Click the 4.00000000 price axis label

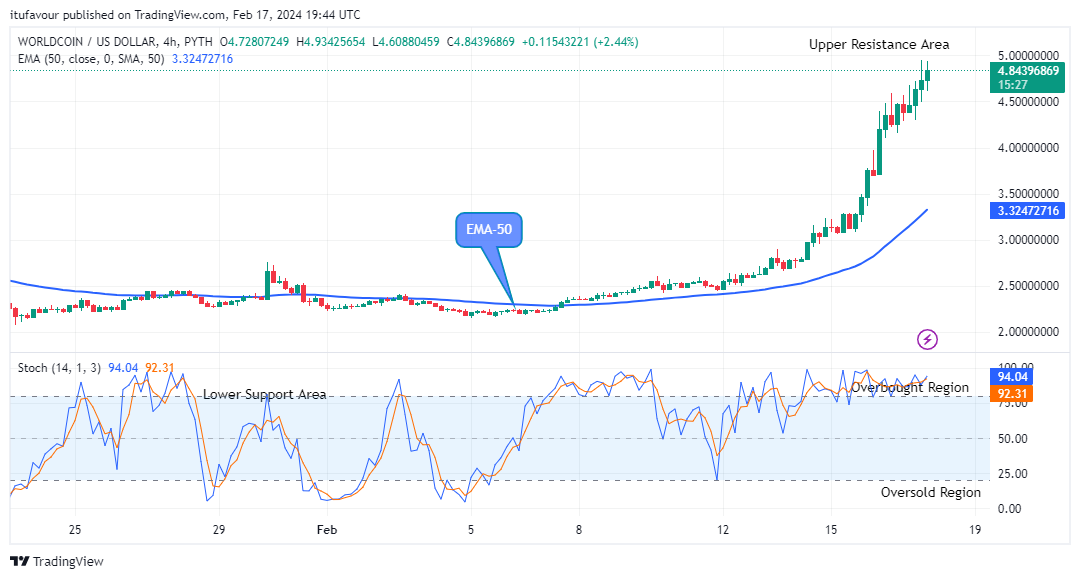pos(1028,148)
